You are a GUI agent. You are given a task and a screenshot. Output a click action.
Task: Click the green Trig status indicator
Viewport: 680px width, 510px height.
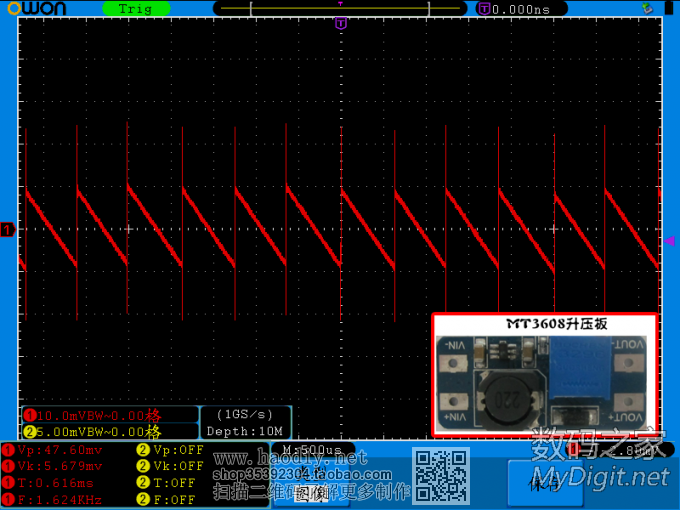click(x=135, y=8)
